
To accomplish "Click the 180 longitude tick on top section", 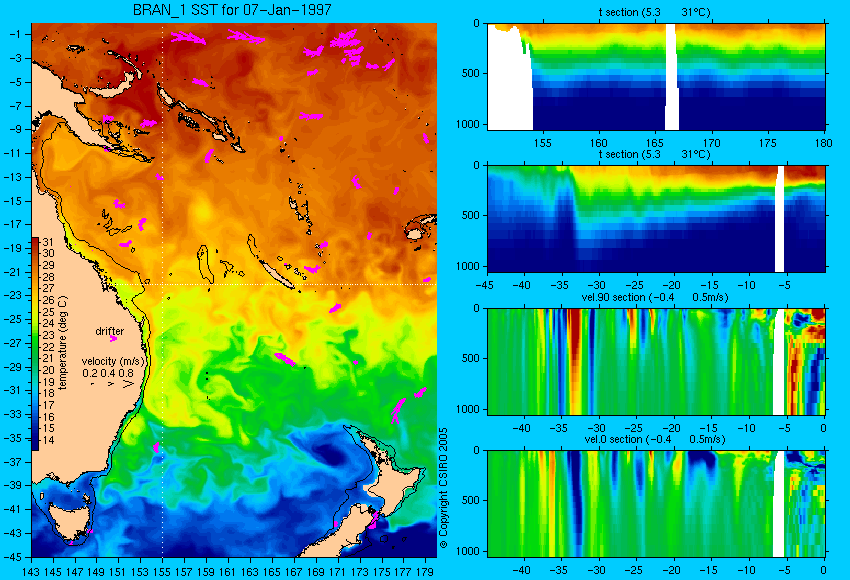I will click(x=823, y=143).
